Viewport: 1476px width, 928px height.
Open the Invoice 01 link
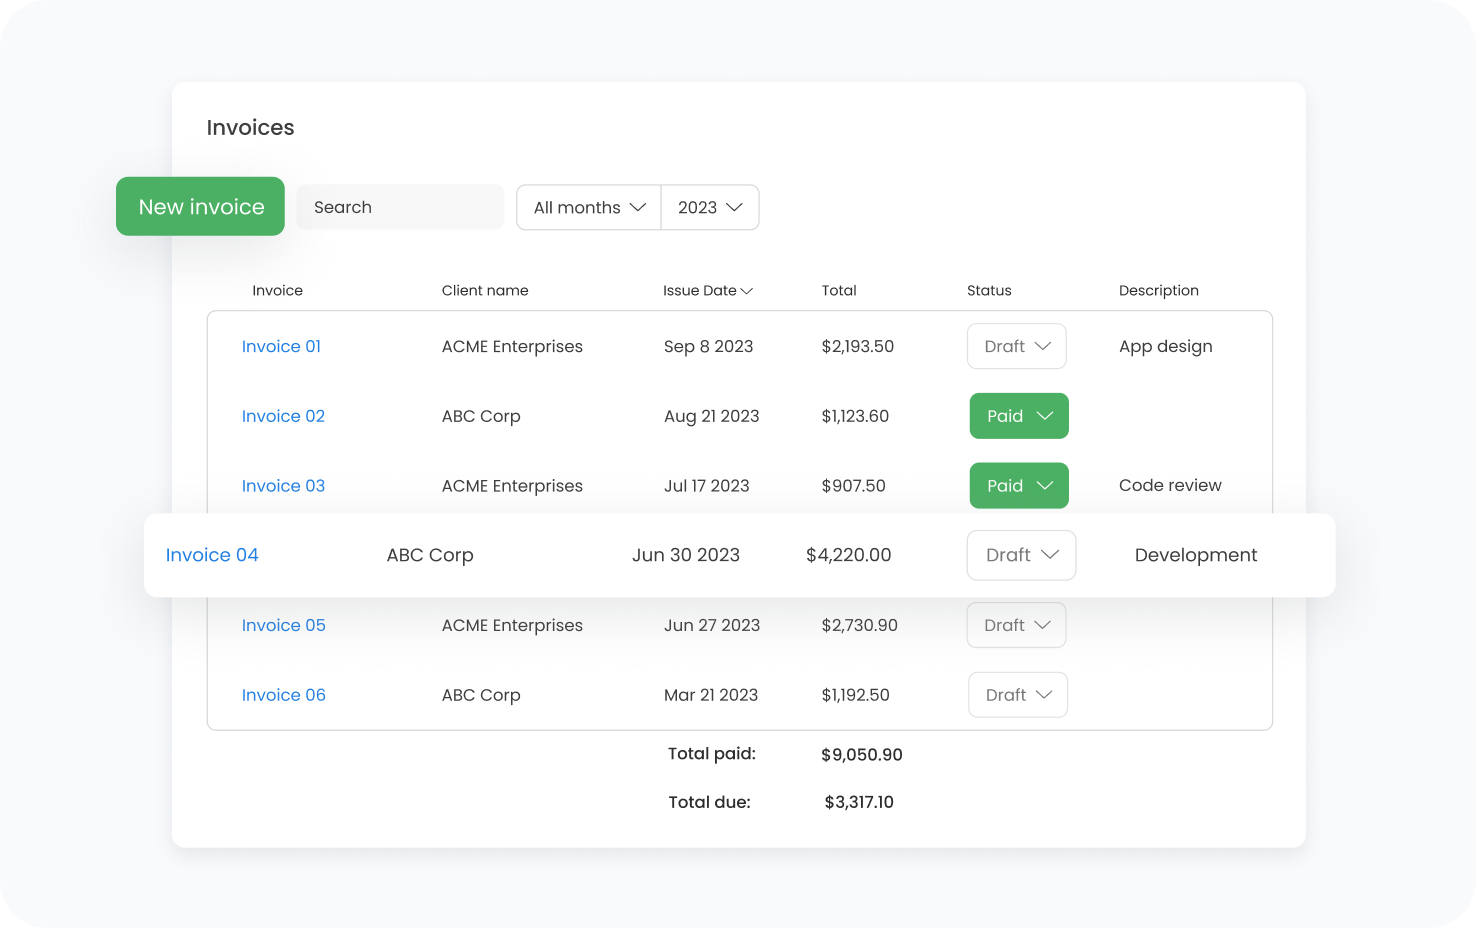(x=281, y=346)
